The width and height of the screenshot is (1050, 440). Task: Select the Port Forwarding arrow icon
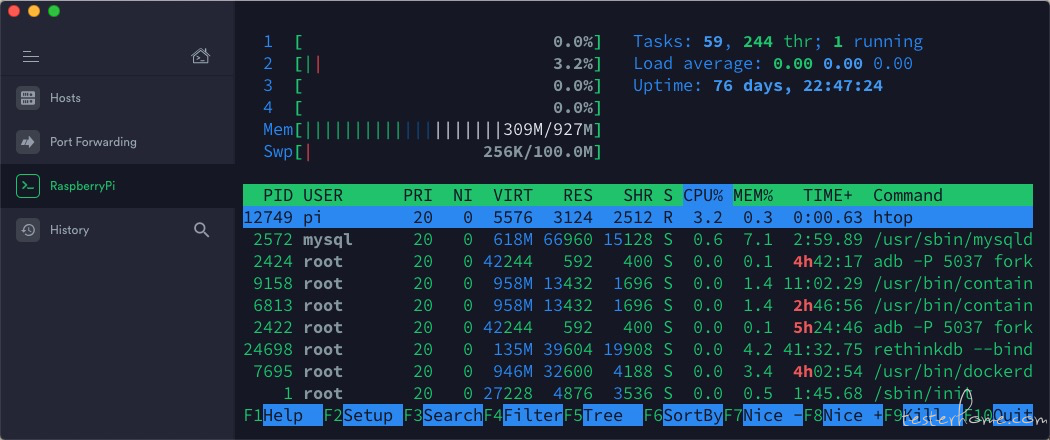(x=28, y=142)
